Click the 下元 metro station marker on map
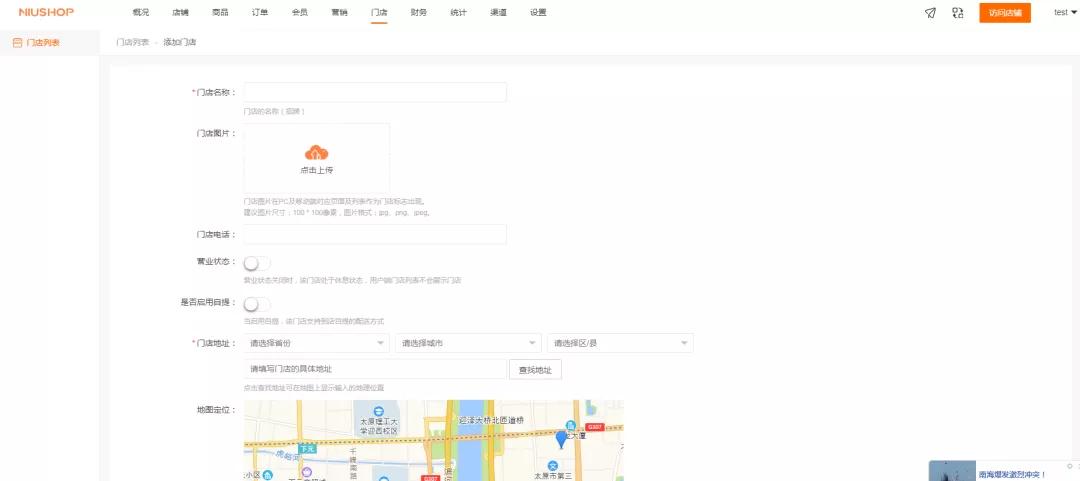Screen dimensions: 1080x481 click(x=305, y=449)
